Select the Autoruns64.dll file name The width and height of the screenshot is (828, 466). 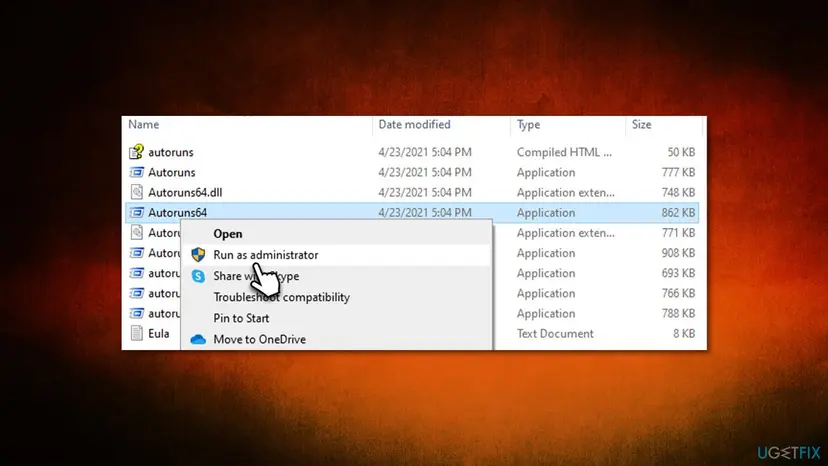[x=185, y=192]
